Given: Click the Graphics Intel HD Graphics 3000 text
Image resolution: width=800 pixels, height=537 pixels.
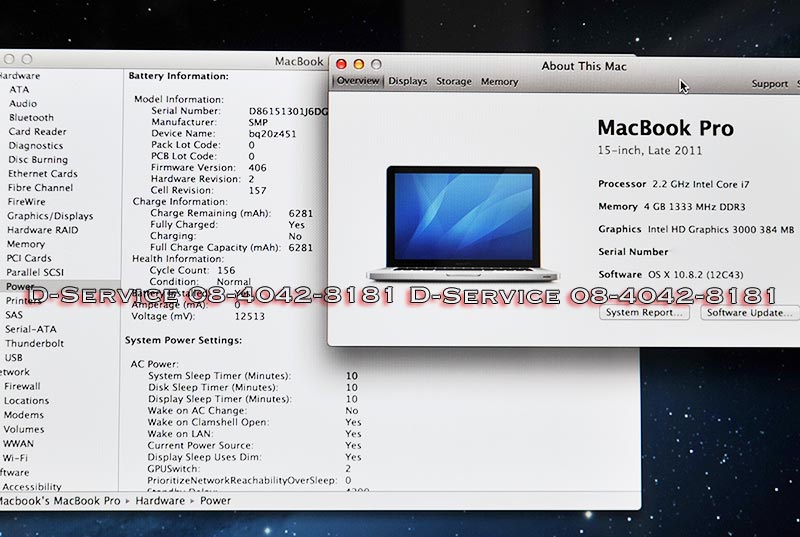Looking at the screenshot, I should (x=696, y=229).
